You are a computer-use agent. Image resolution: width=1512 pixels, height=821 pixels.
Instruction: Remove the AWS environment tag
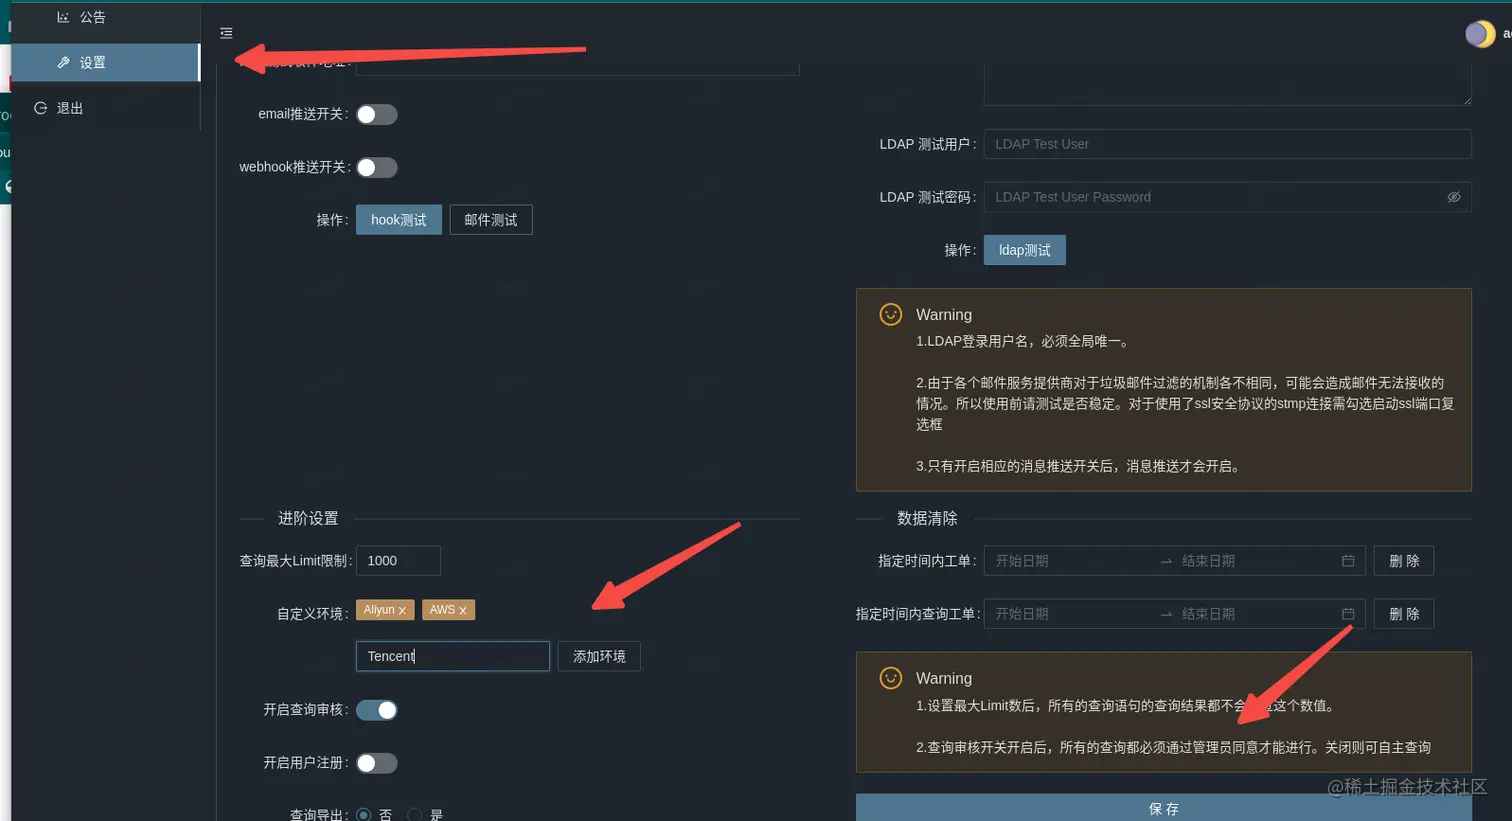click(462, 611)
